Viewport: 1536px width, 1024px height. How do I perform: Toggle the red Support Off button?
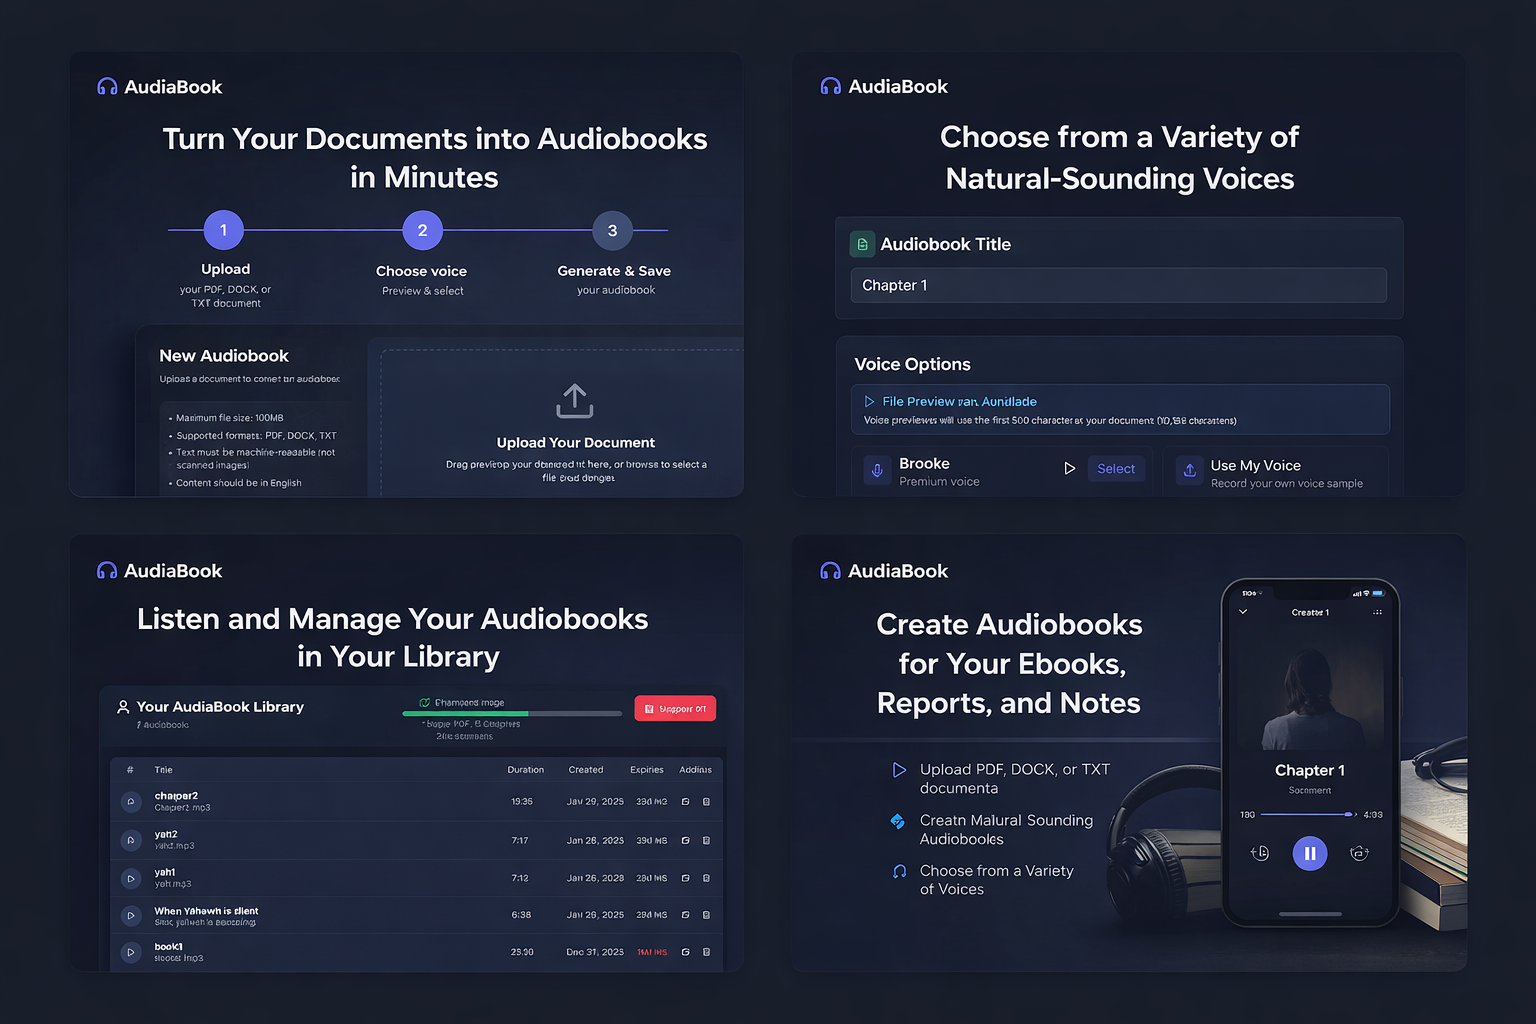pos(675,708)
